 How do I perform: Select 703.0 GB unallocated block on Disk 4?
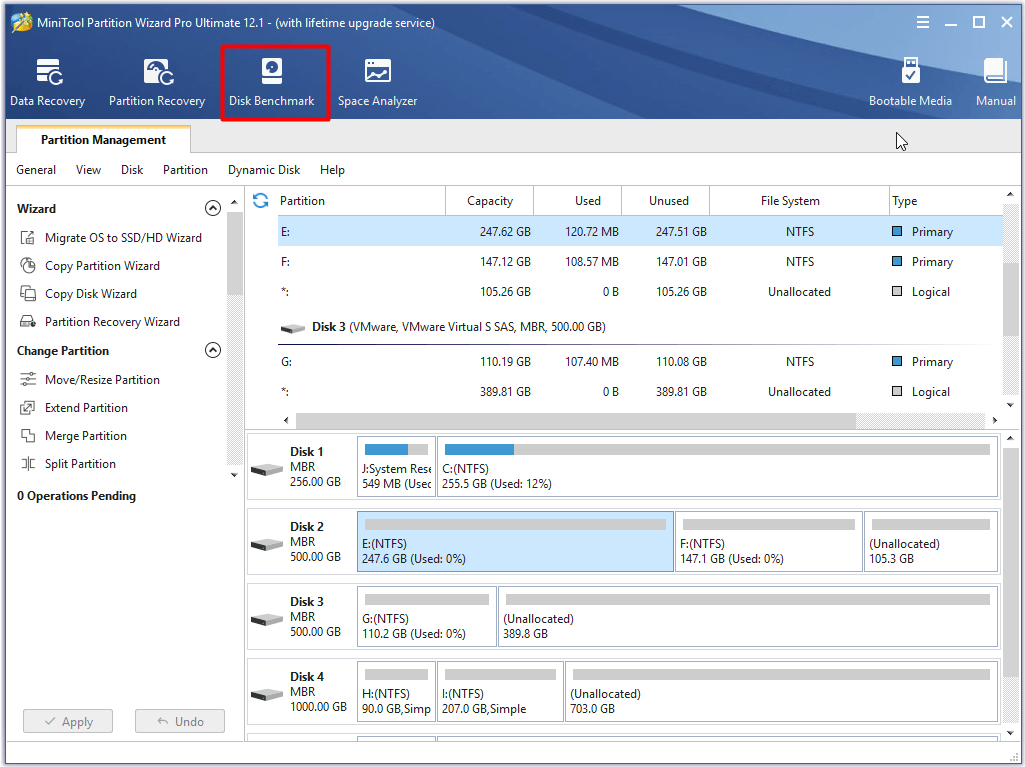pos(781,692)
